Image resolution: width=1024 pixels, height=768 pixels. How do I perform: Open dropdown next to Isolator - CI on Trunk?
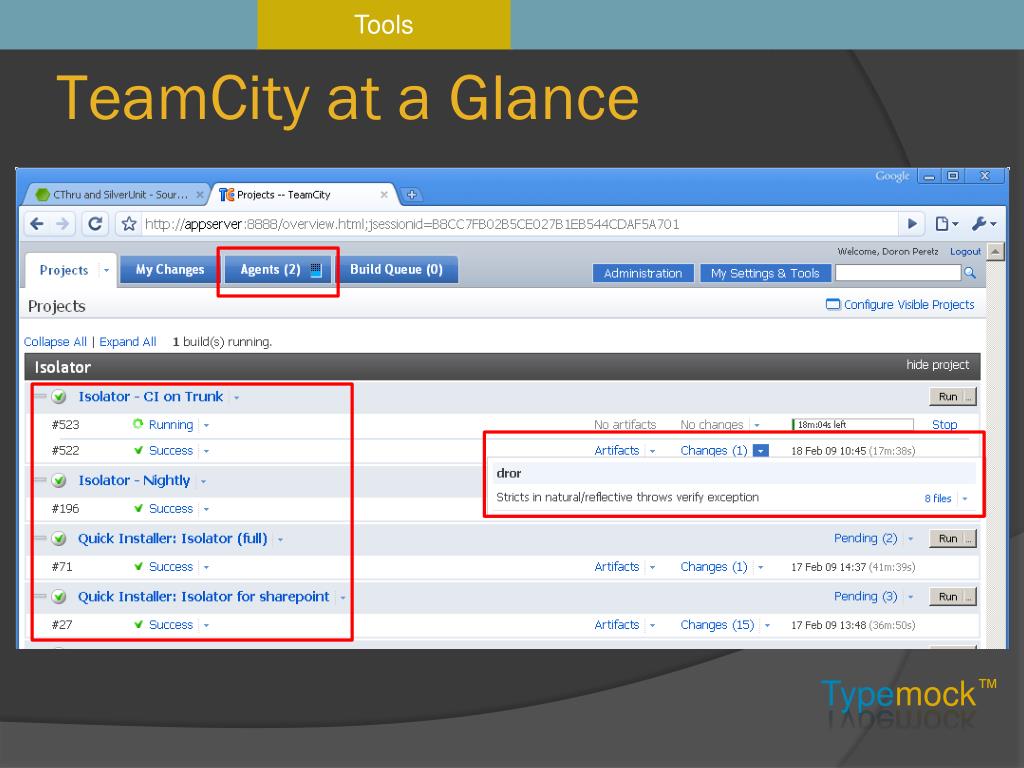[x=236, y=398]
